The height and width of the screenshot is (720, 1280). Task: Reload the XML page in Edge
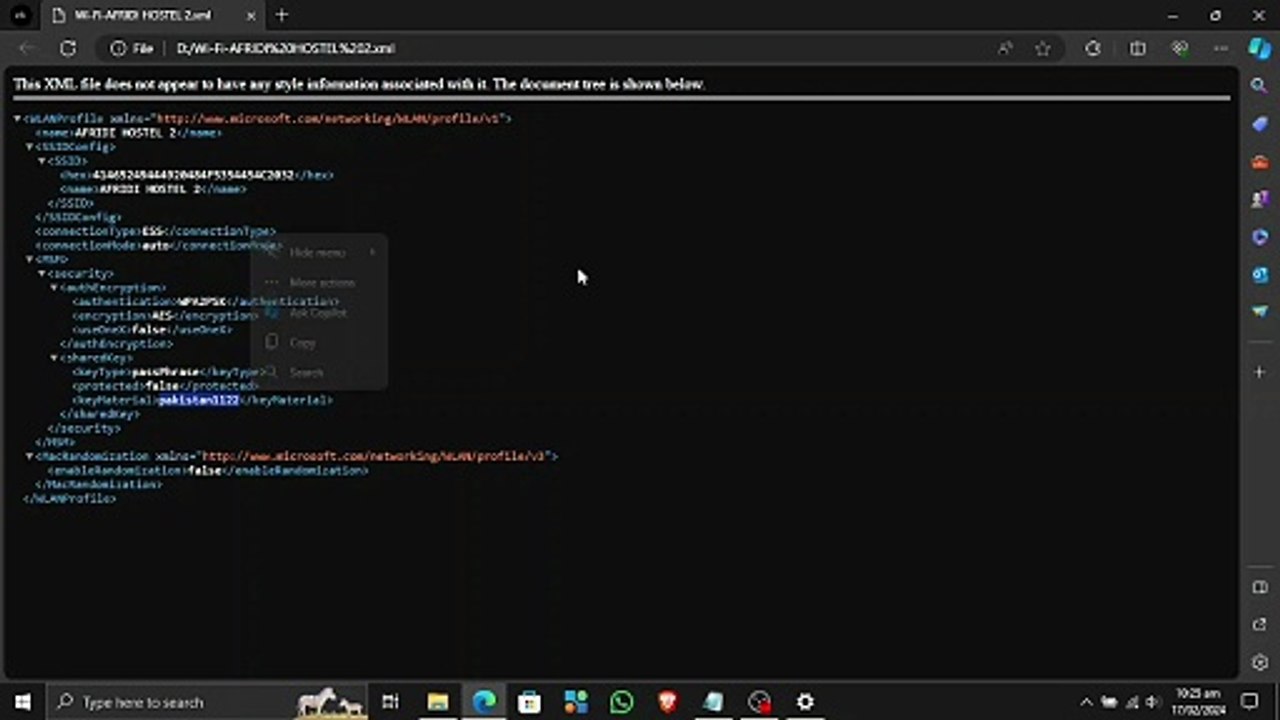click(68, 48)
